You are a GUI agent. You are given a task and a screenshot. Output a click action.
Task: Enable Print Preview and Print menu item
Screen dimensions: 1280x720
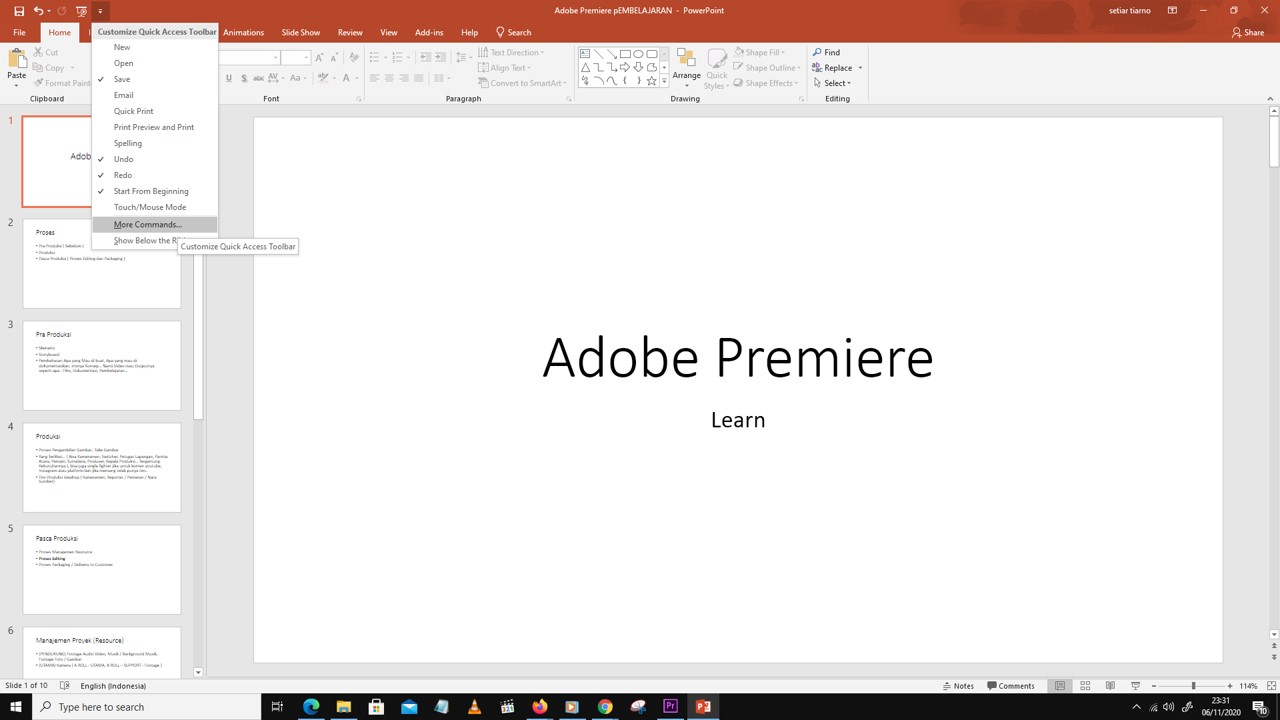pos(154,127)
